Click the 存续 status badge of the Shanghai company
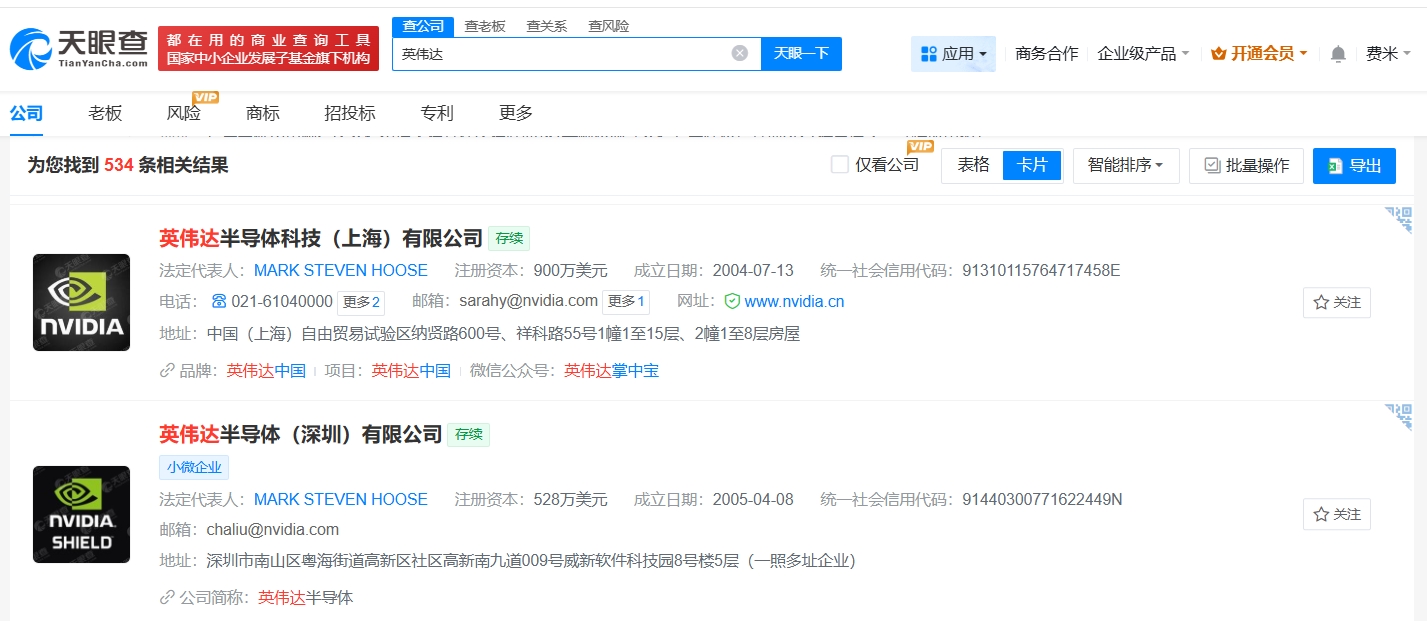This screenshot has width=1427, height=621. (x=509, y=239)
